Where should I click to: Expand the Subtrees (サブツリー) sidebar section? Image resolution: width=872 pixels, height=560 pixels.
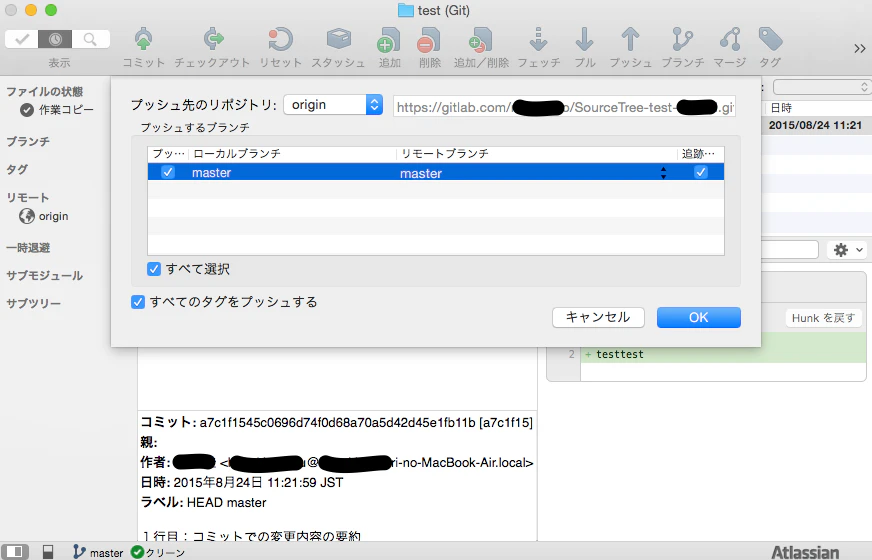click(33, 304)
